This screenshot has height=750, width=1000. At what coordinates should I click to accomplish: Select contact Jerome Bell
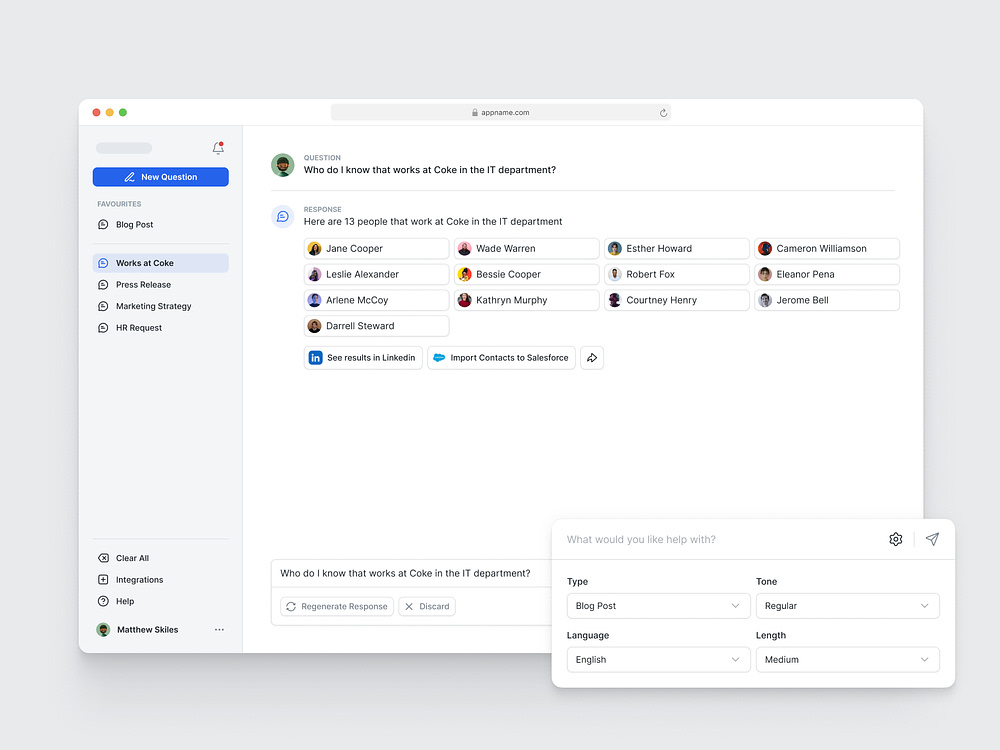tap(827, 300)
